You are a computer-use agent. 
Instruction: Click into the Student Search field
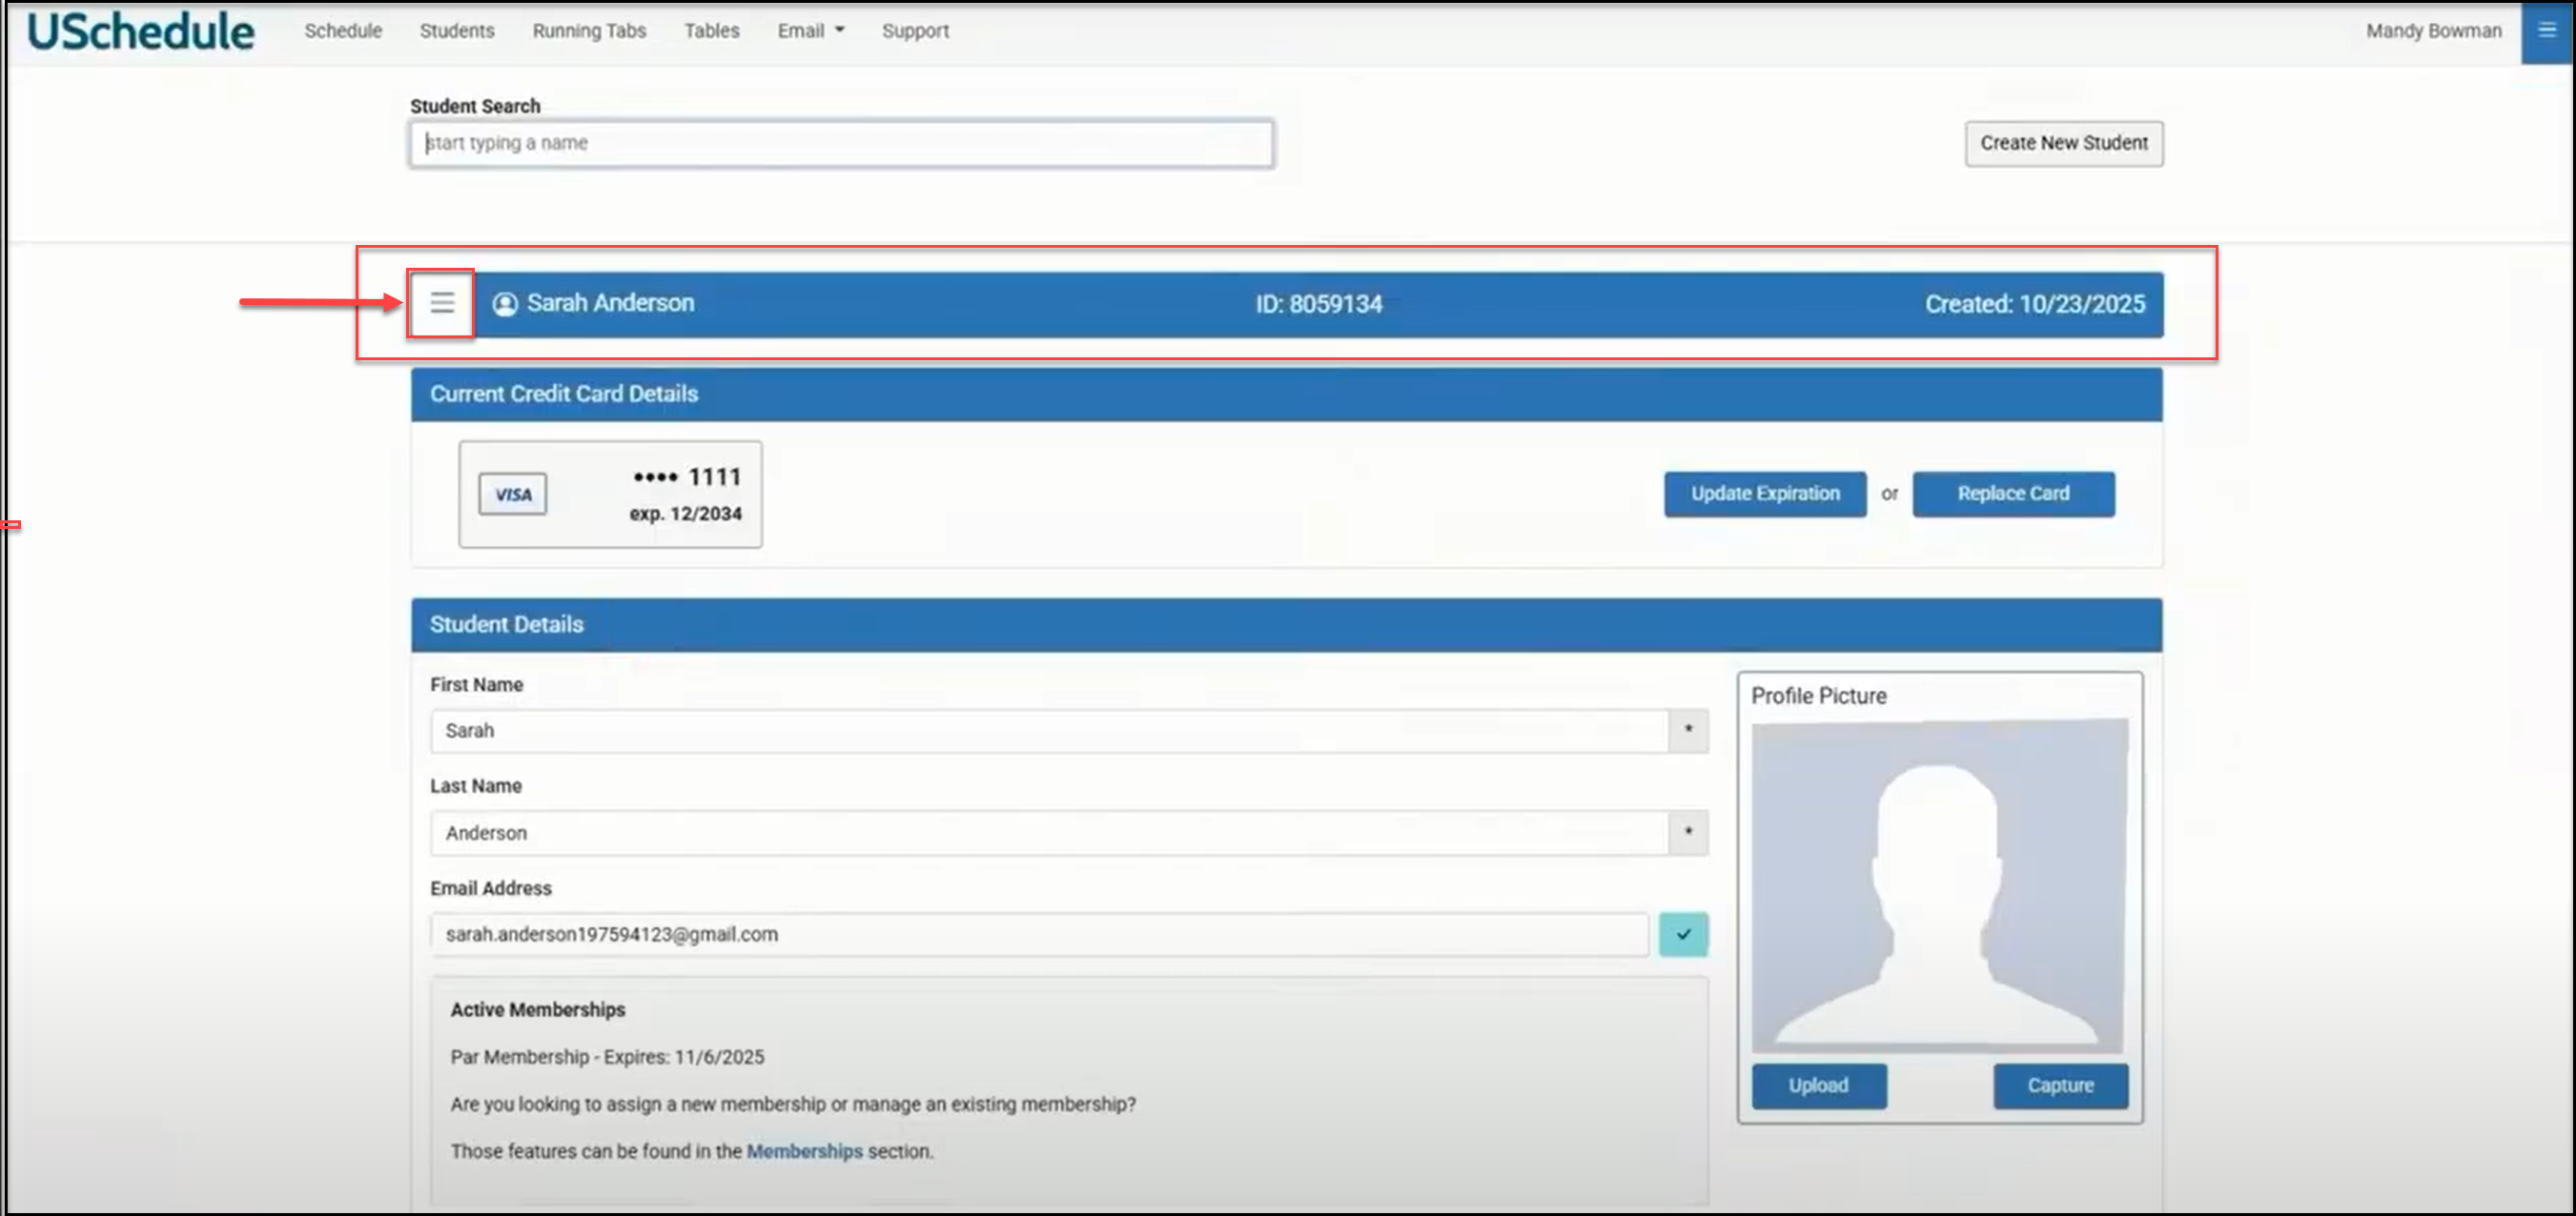pyautogui.click(x=841, y=143)
